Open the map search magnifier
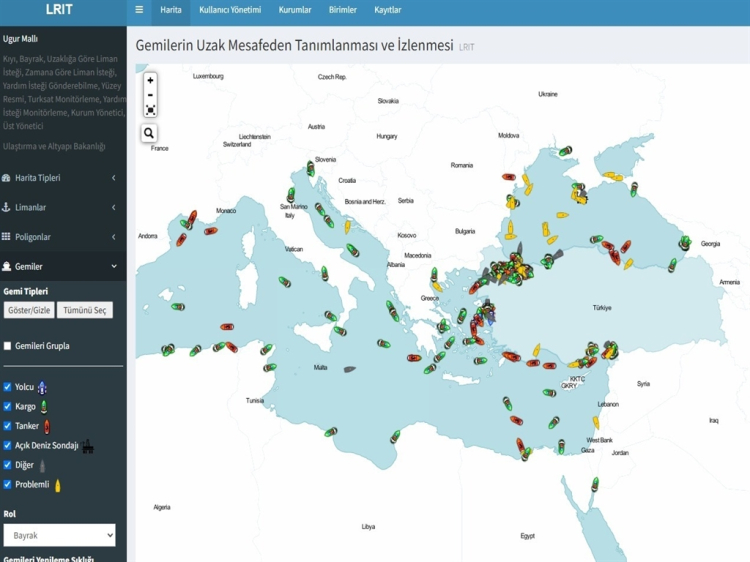The image size is (750, 562). tap(149, 133)
